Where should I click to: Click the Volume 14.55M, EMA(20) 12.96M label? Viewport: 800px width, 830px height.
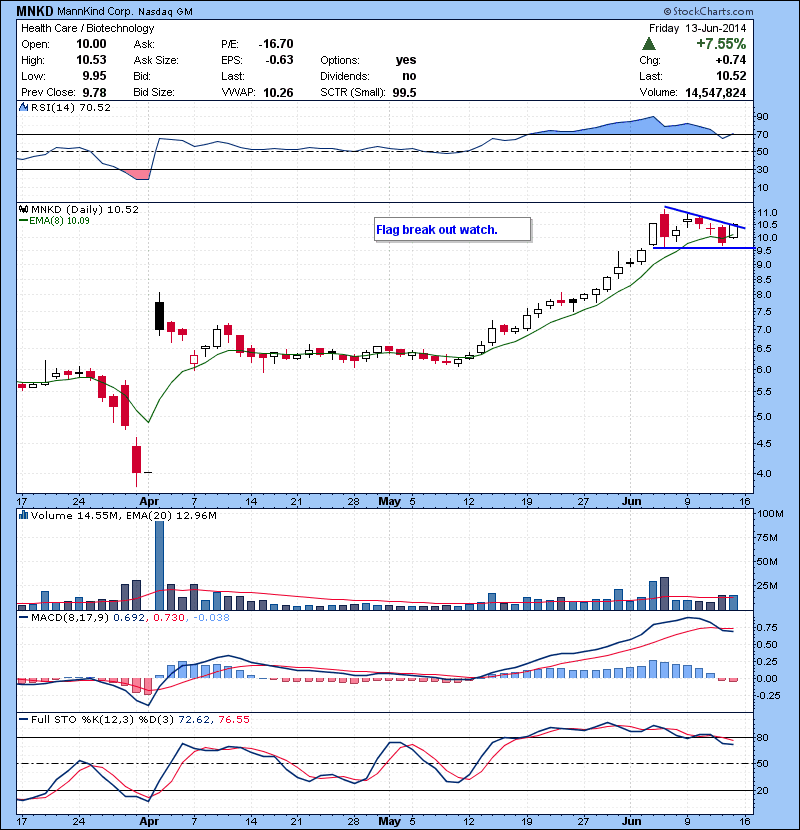click(x=124, y=516)
